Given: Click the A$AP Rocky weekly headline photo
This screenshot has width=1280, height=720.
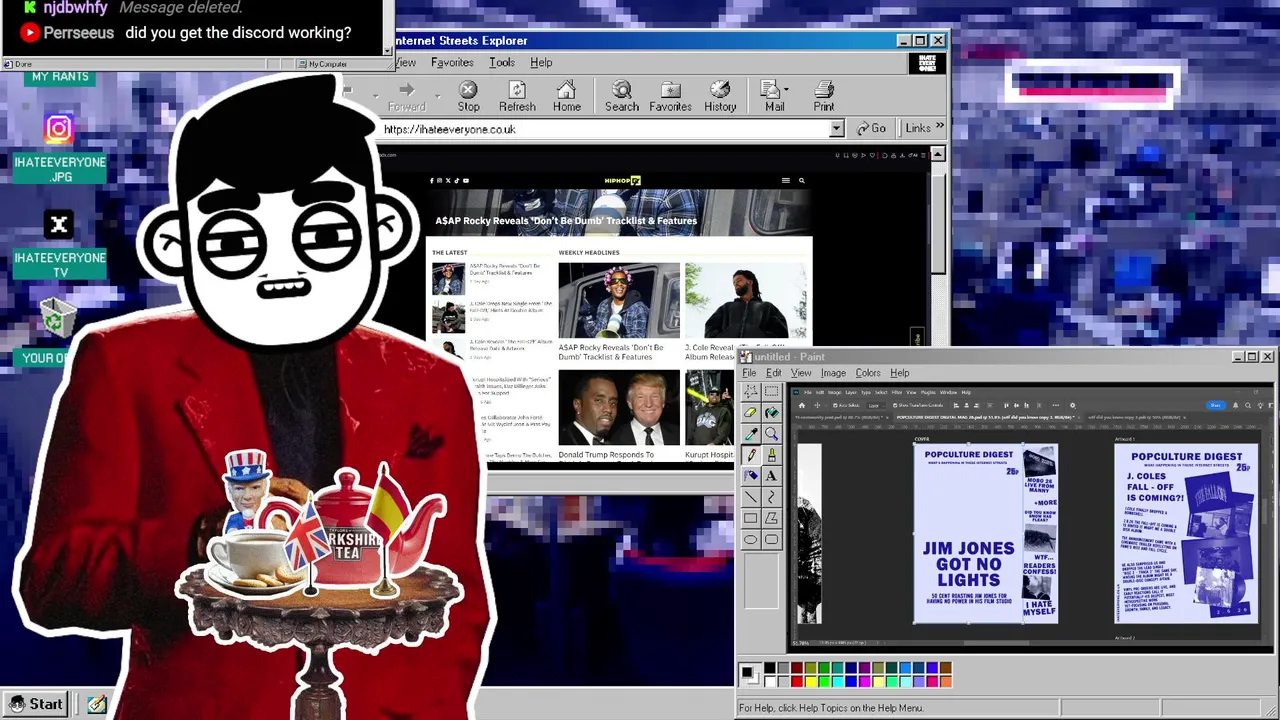Looking at the screenshot, I should click(619, 300).
